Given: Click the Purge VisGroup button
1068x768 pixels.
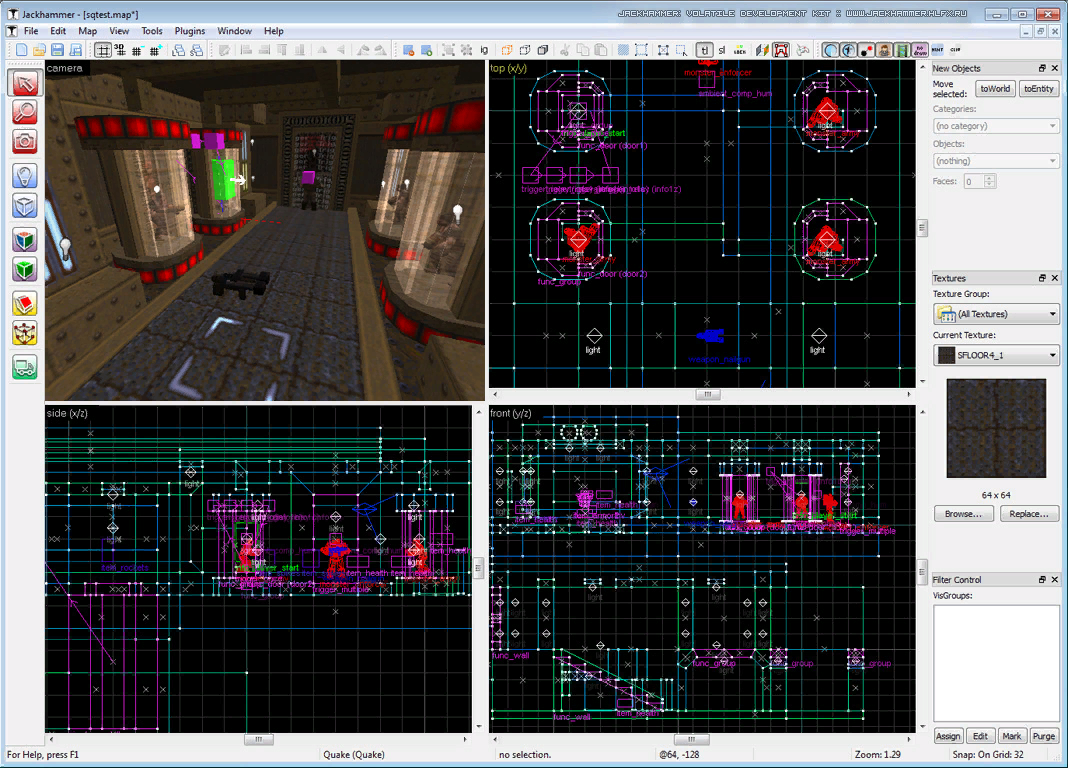Looking at the screenshot, I should 1043,736.
